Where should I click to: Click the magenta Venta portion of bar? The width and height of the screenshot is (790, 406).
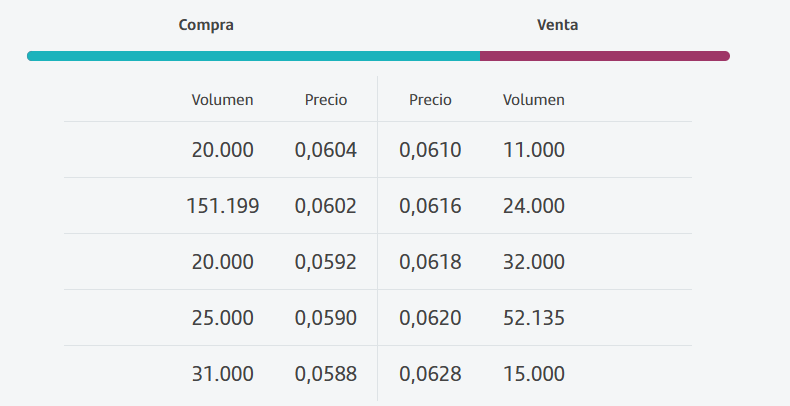point(605,56)
